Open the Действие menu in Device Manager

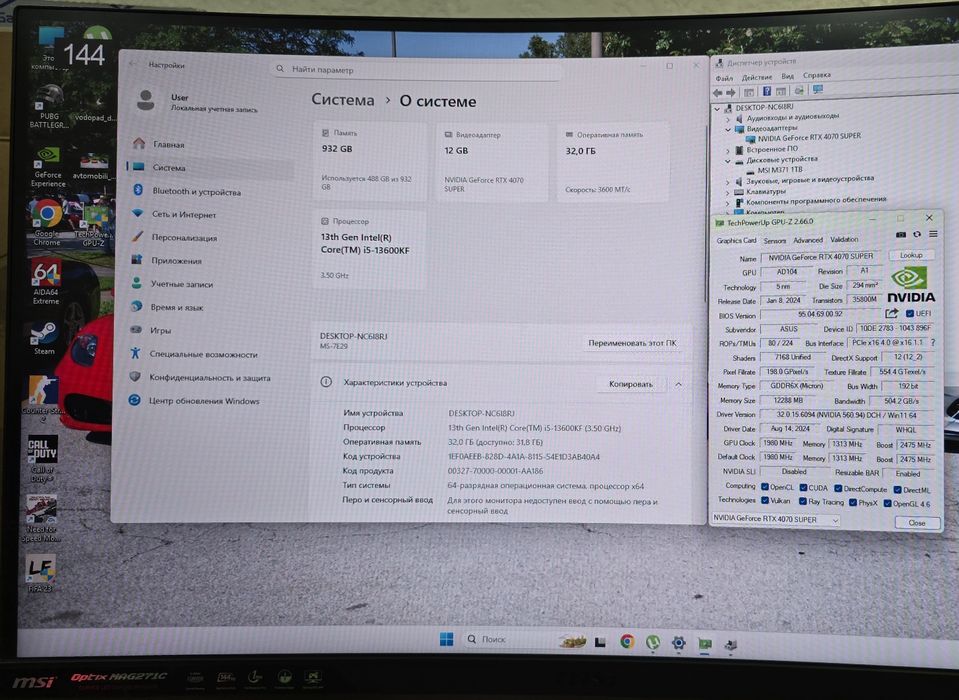pyautogui.click(x=757, y=77)
